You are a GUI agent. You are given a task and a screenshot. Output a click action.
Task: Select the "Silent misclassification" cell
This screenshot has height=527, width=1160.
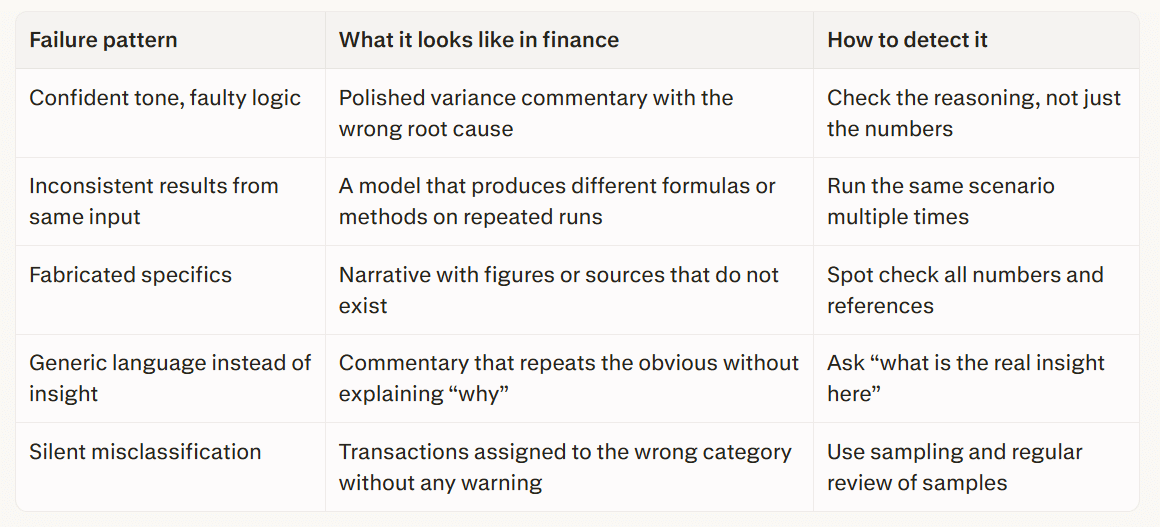[145, 452]
